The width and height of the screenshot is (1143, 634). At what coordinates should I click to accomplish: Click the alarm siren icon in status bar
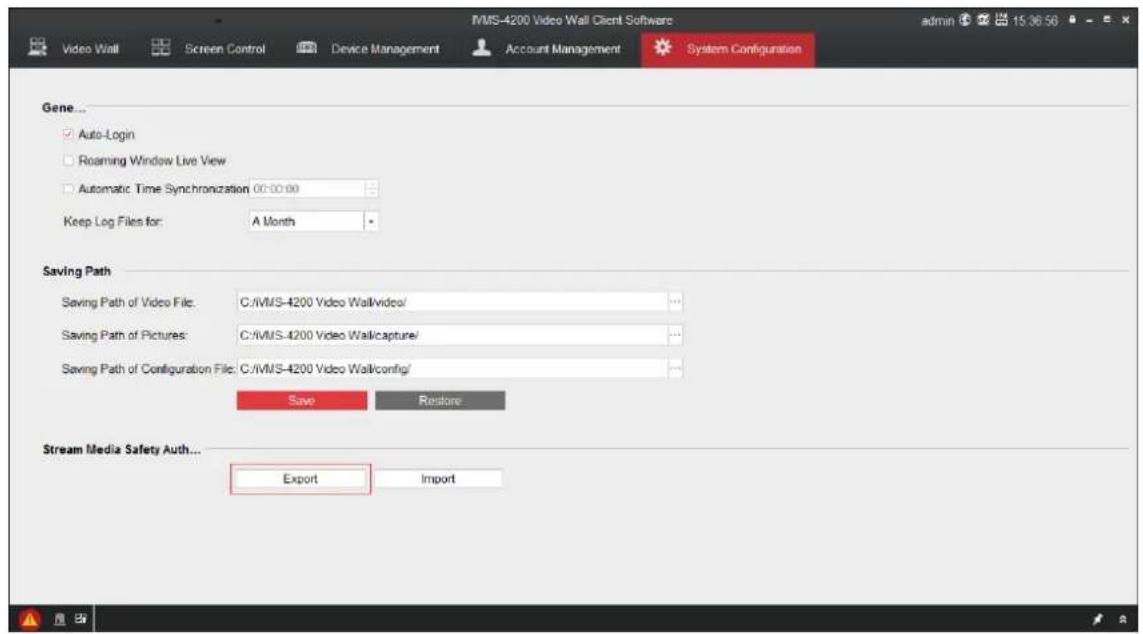point(60,619)
